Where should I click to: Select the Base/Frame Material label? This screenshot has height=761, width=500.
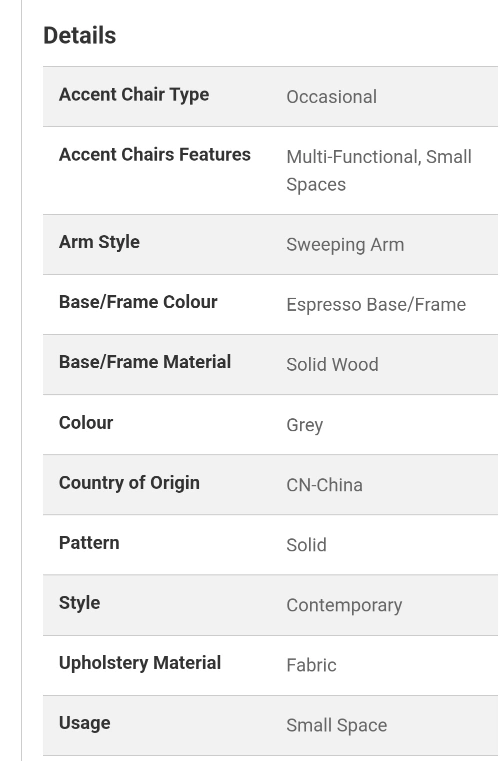click(145, 362)
